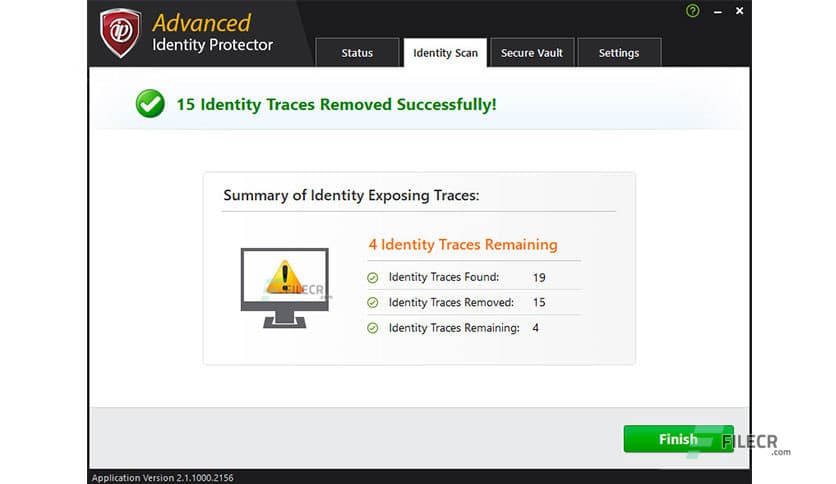This screenshot has width=836, height=484.
Task: Click the traces remaining value 4
Action: 535,328
